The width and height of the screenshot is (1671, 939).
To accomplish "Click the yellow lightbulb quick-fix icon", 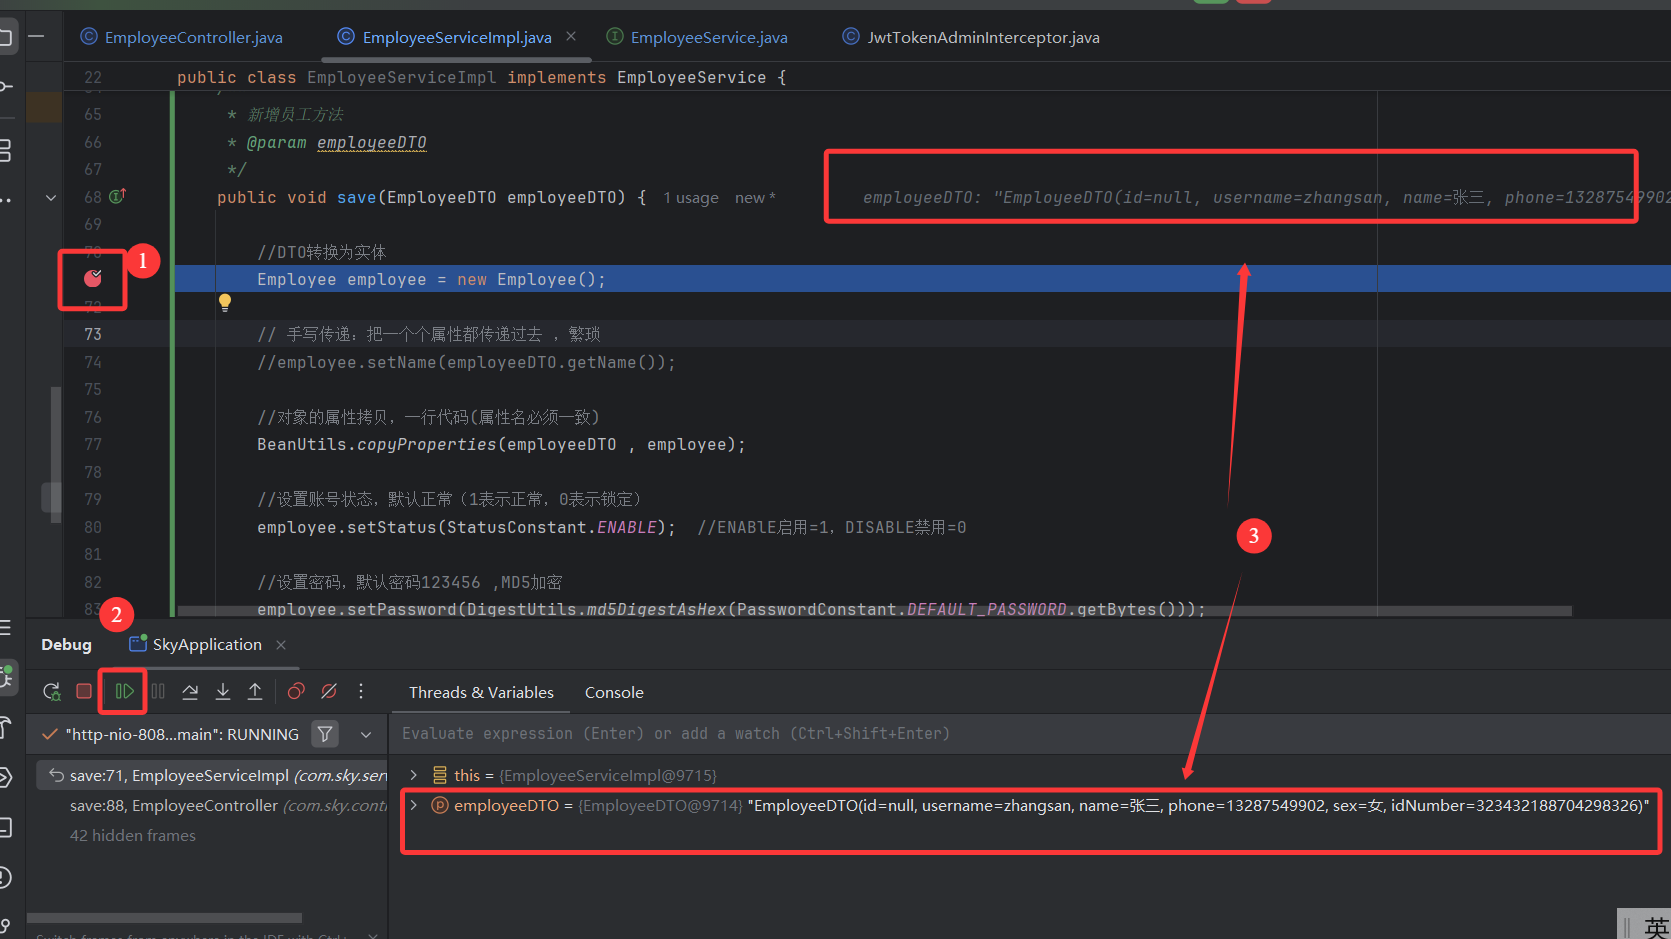I will (x=225, y=302).
